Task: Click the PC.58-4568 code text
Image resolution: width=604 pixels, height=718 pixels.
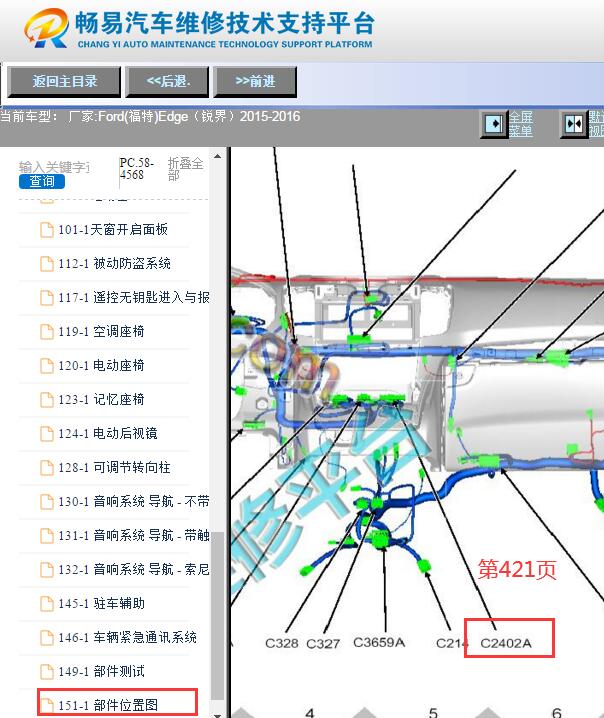Action: pyautogui.click(x=136, y=169)
